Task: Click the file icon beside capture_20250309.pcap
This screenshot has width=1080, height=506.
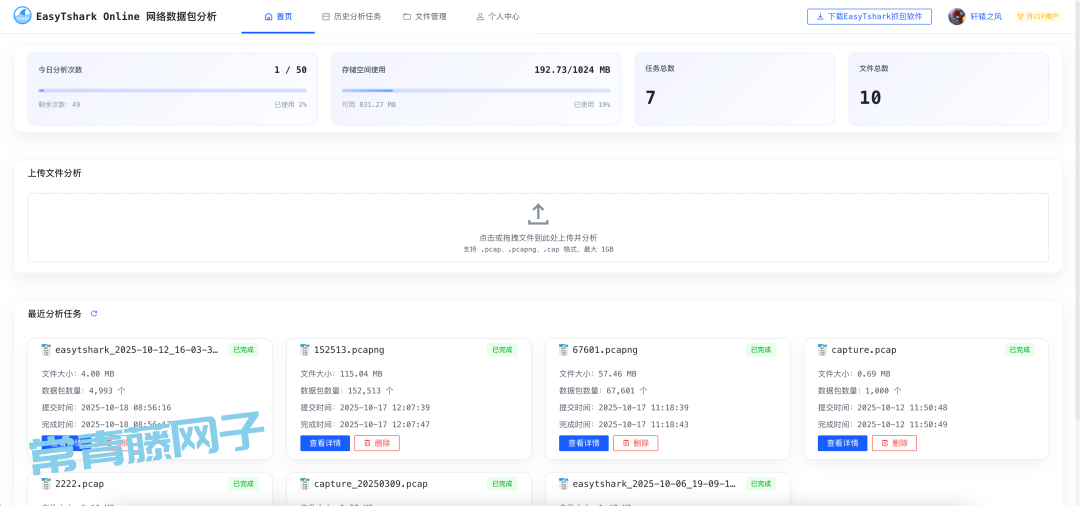Action: tap(305, 484)
